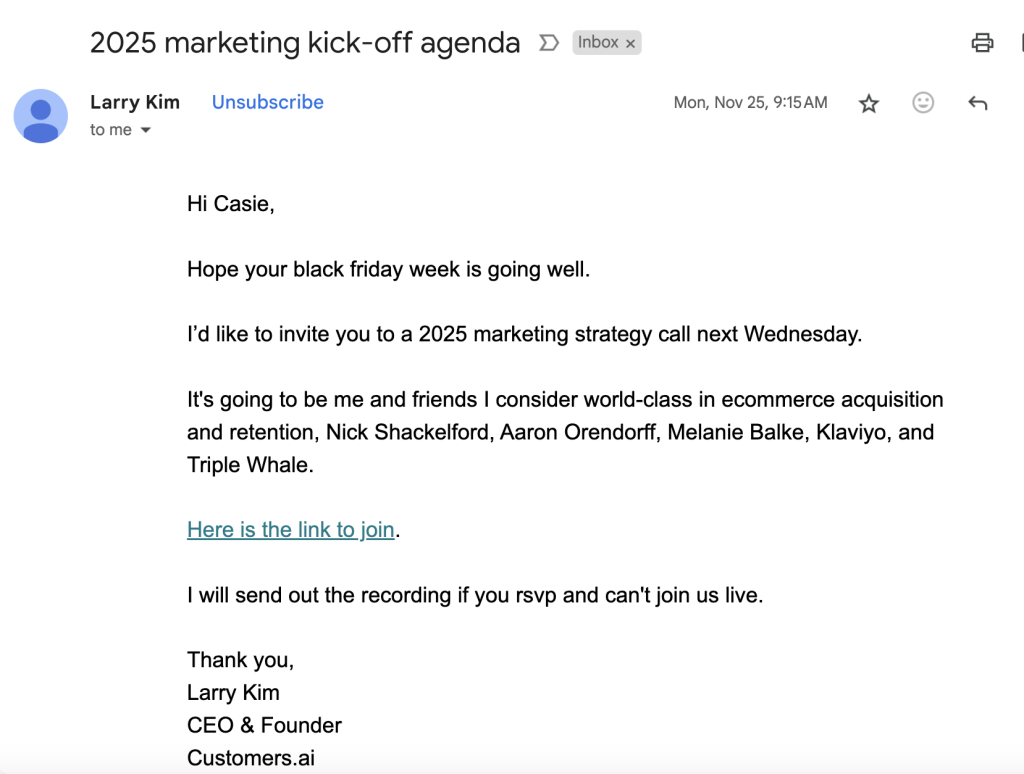1024x774 pixels.
Task: Click Larry Kim's profile avatar
Action: pos(40,116)
